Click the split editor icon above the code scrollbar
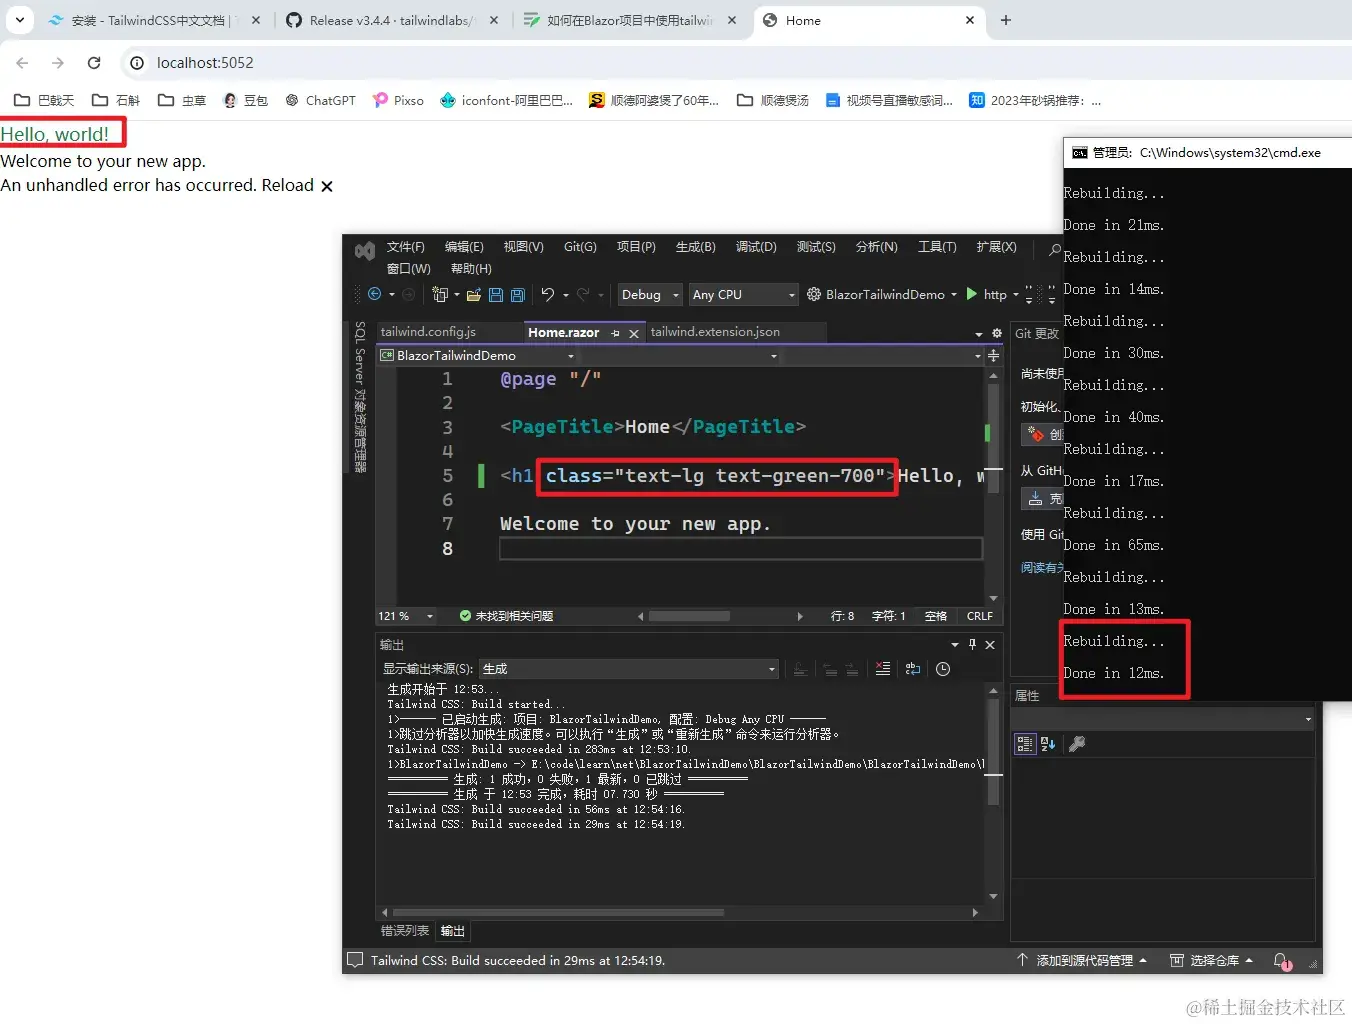1352x1024 pixels. tap(993, 356)
